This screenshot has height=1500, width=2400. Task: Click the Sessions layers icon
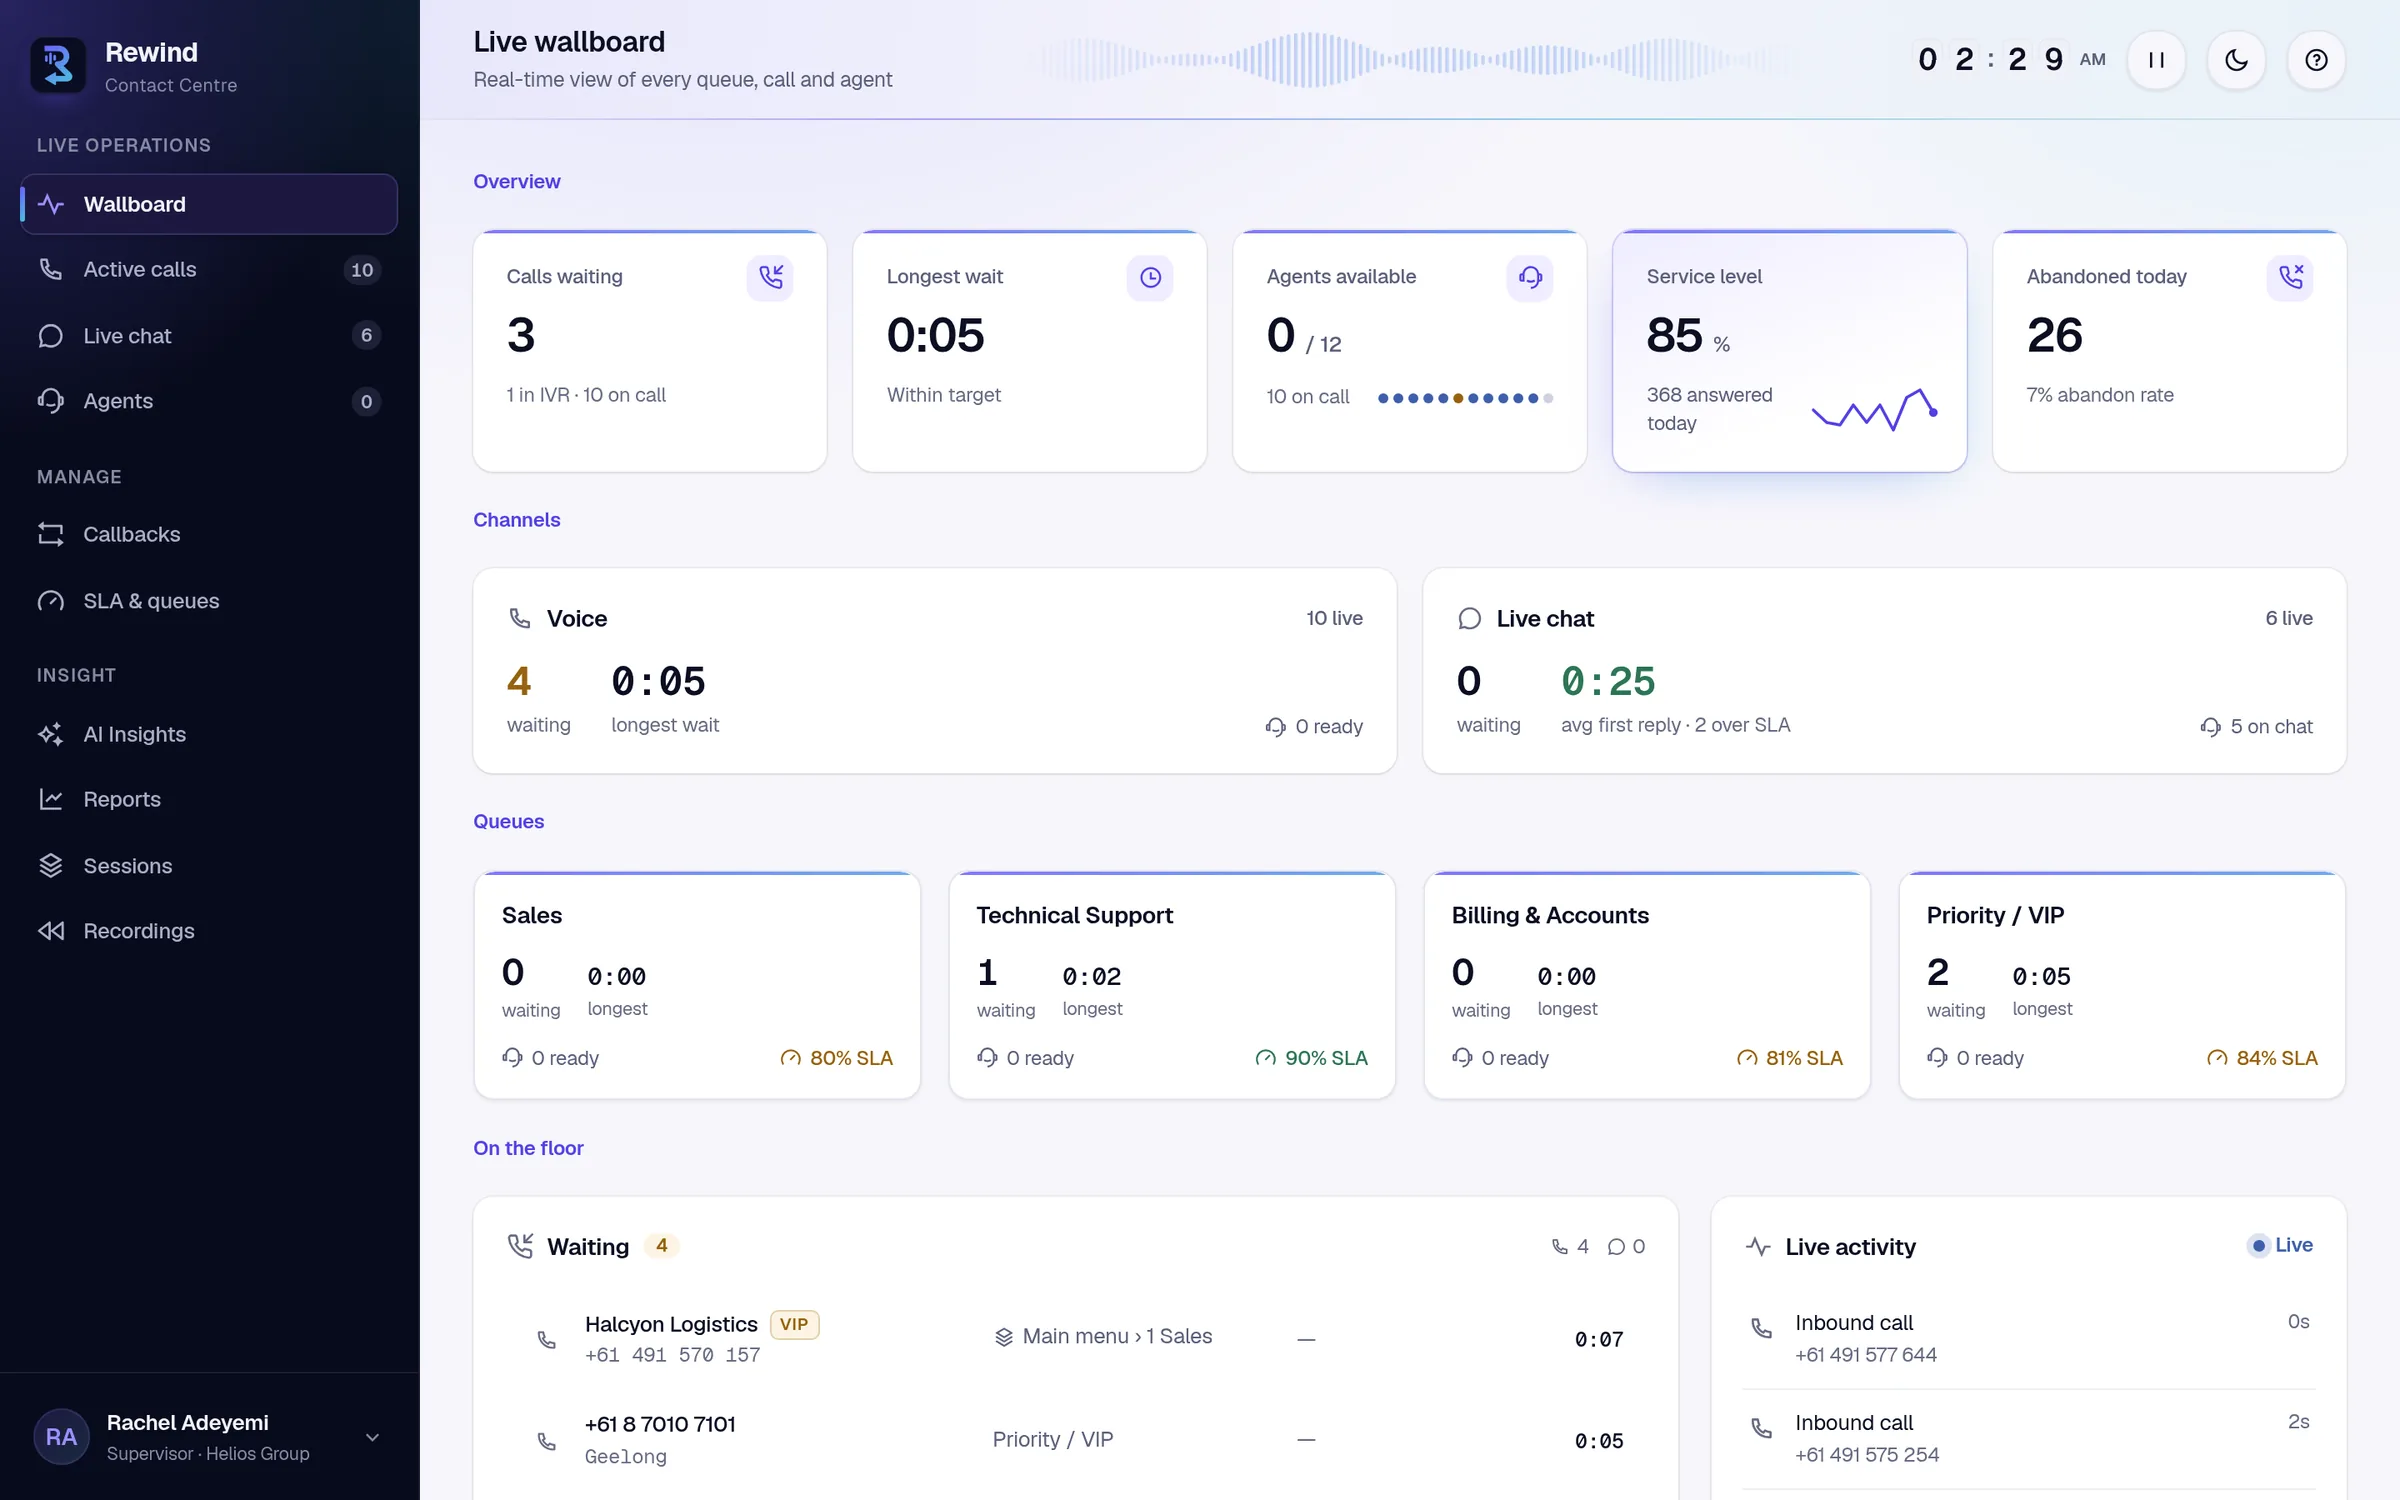50,866
